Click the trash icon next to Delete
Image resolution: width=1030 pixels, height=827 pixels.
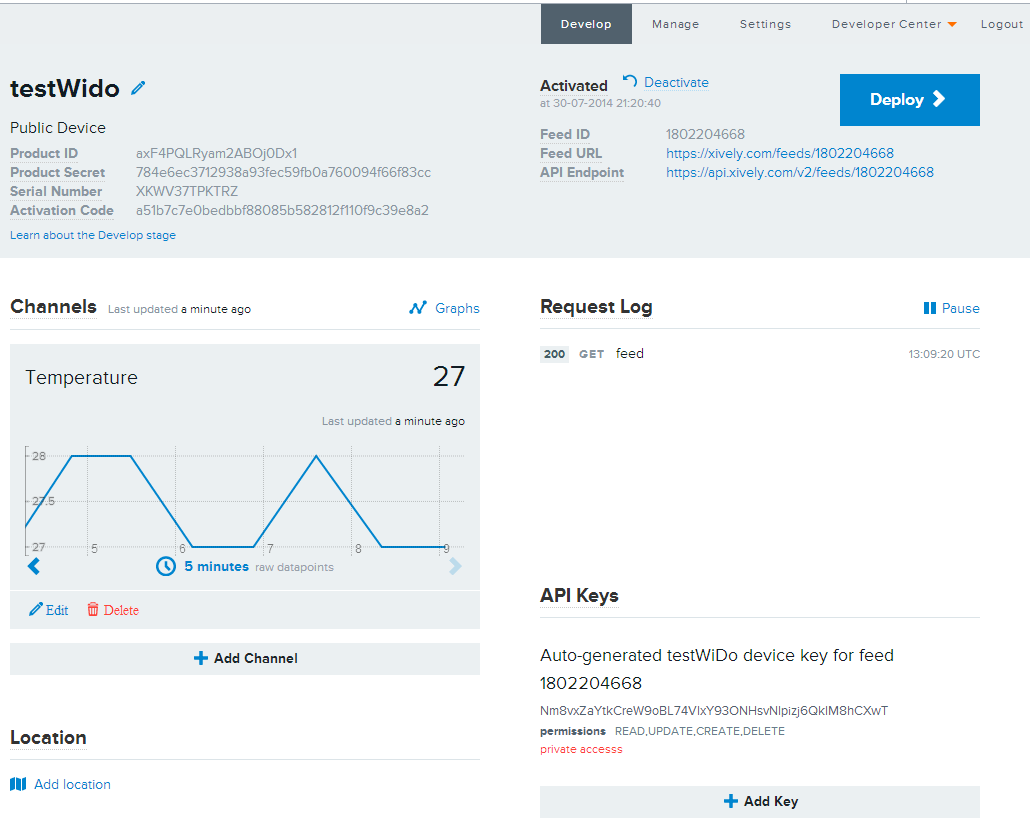pos(93,610)
